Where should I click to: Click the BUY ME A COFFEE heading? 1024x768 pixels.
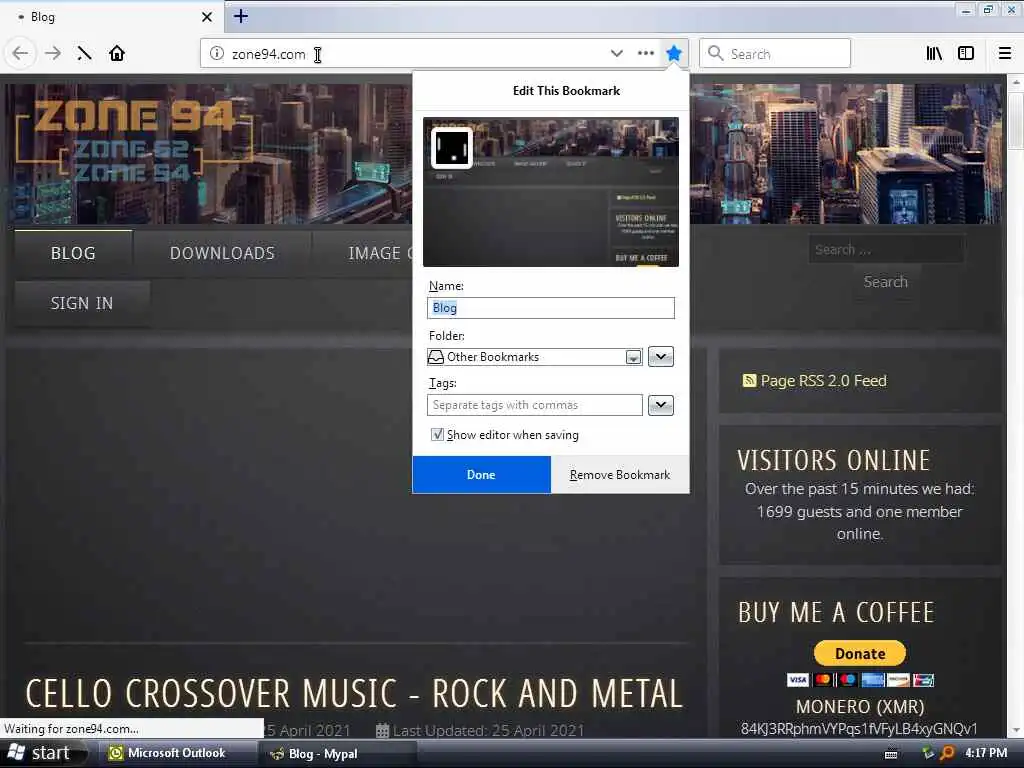point(836,613)
